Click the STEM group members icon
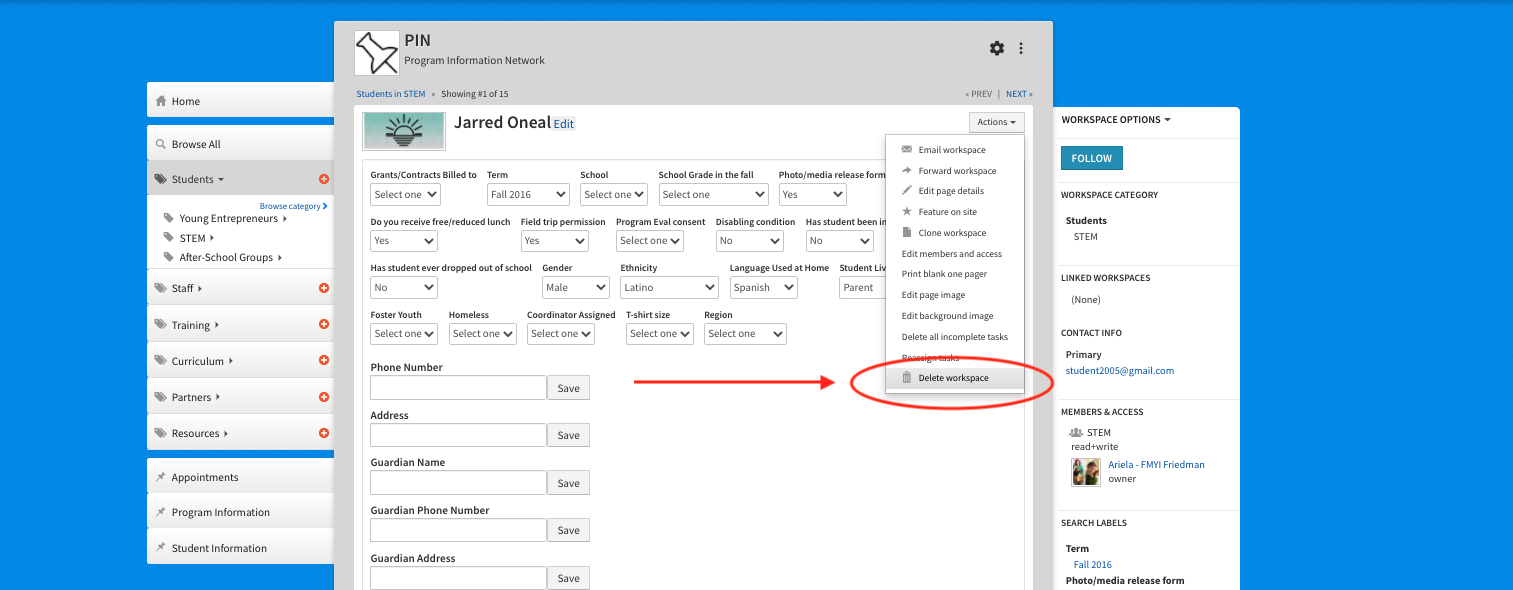This screenshot has width=1513, height=590. (x=1076, y=433)
